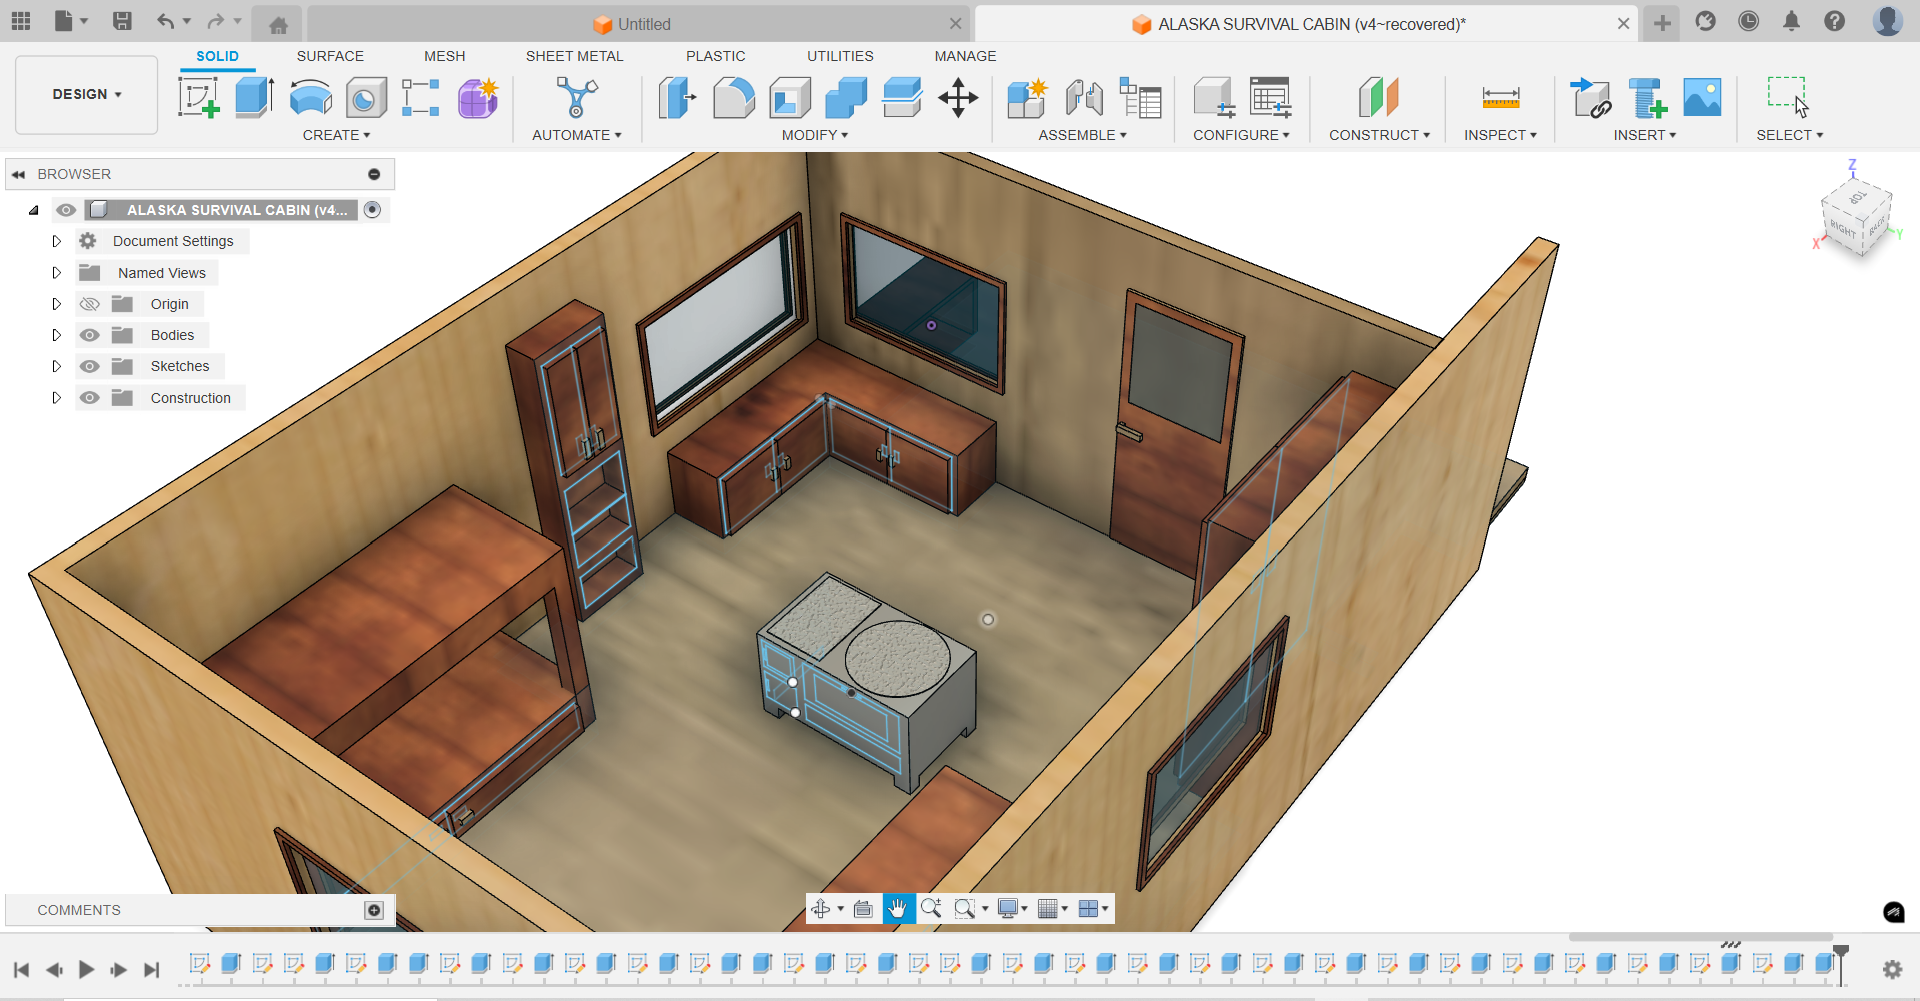The image size is (1920, 1001).
Task: Switch to the SURFACE tab
Action: (330, 56)
